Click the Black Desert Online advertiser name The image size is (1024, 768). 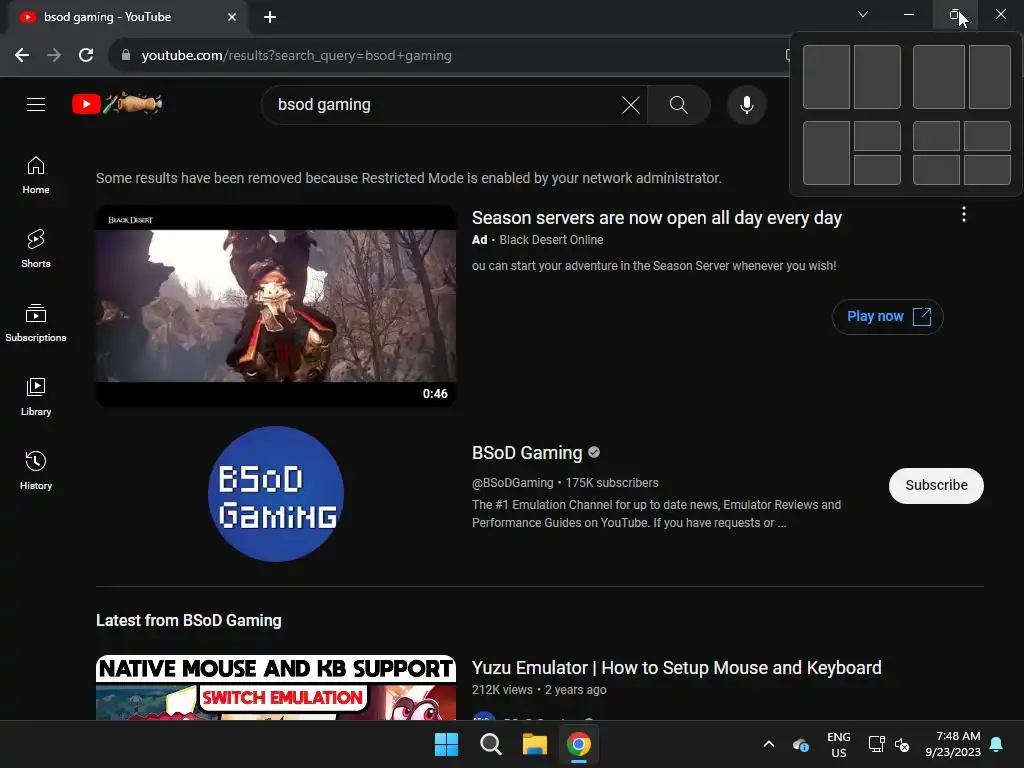(x=551, y=240)
